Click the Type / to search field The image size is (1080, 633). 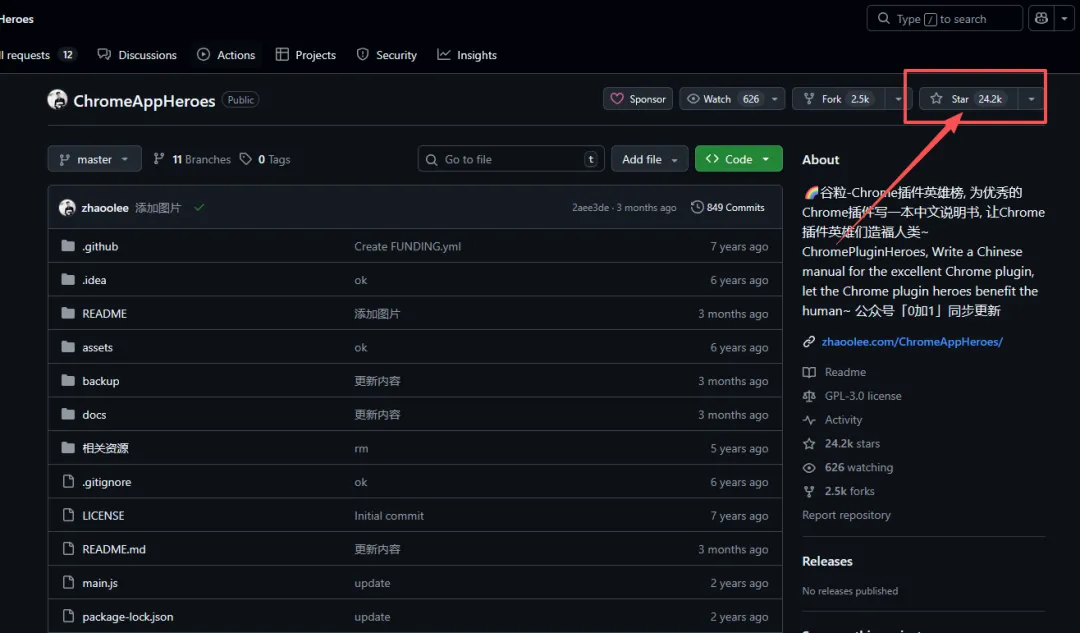[944, 19]
